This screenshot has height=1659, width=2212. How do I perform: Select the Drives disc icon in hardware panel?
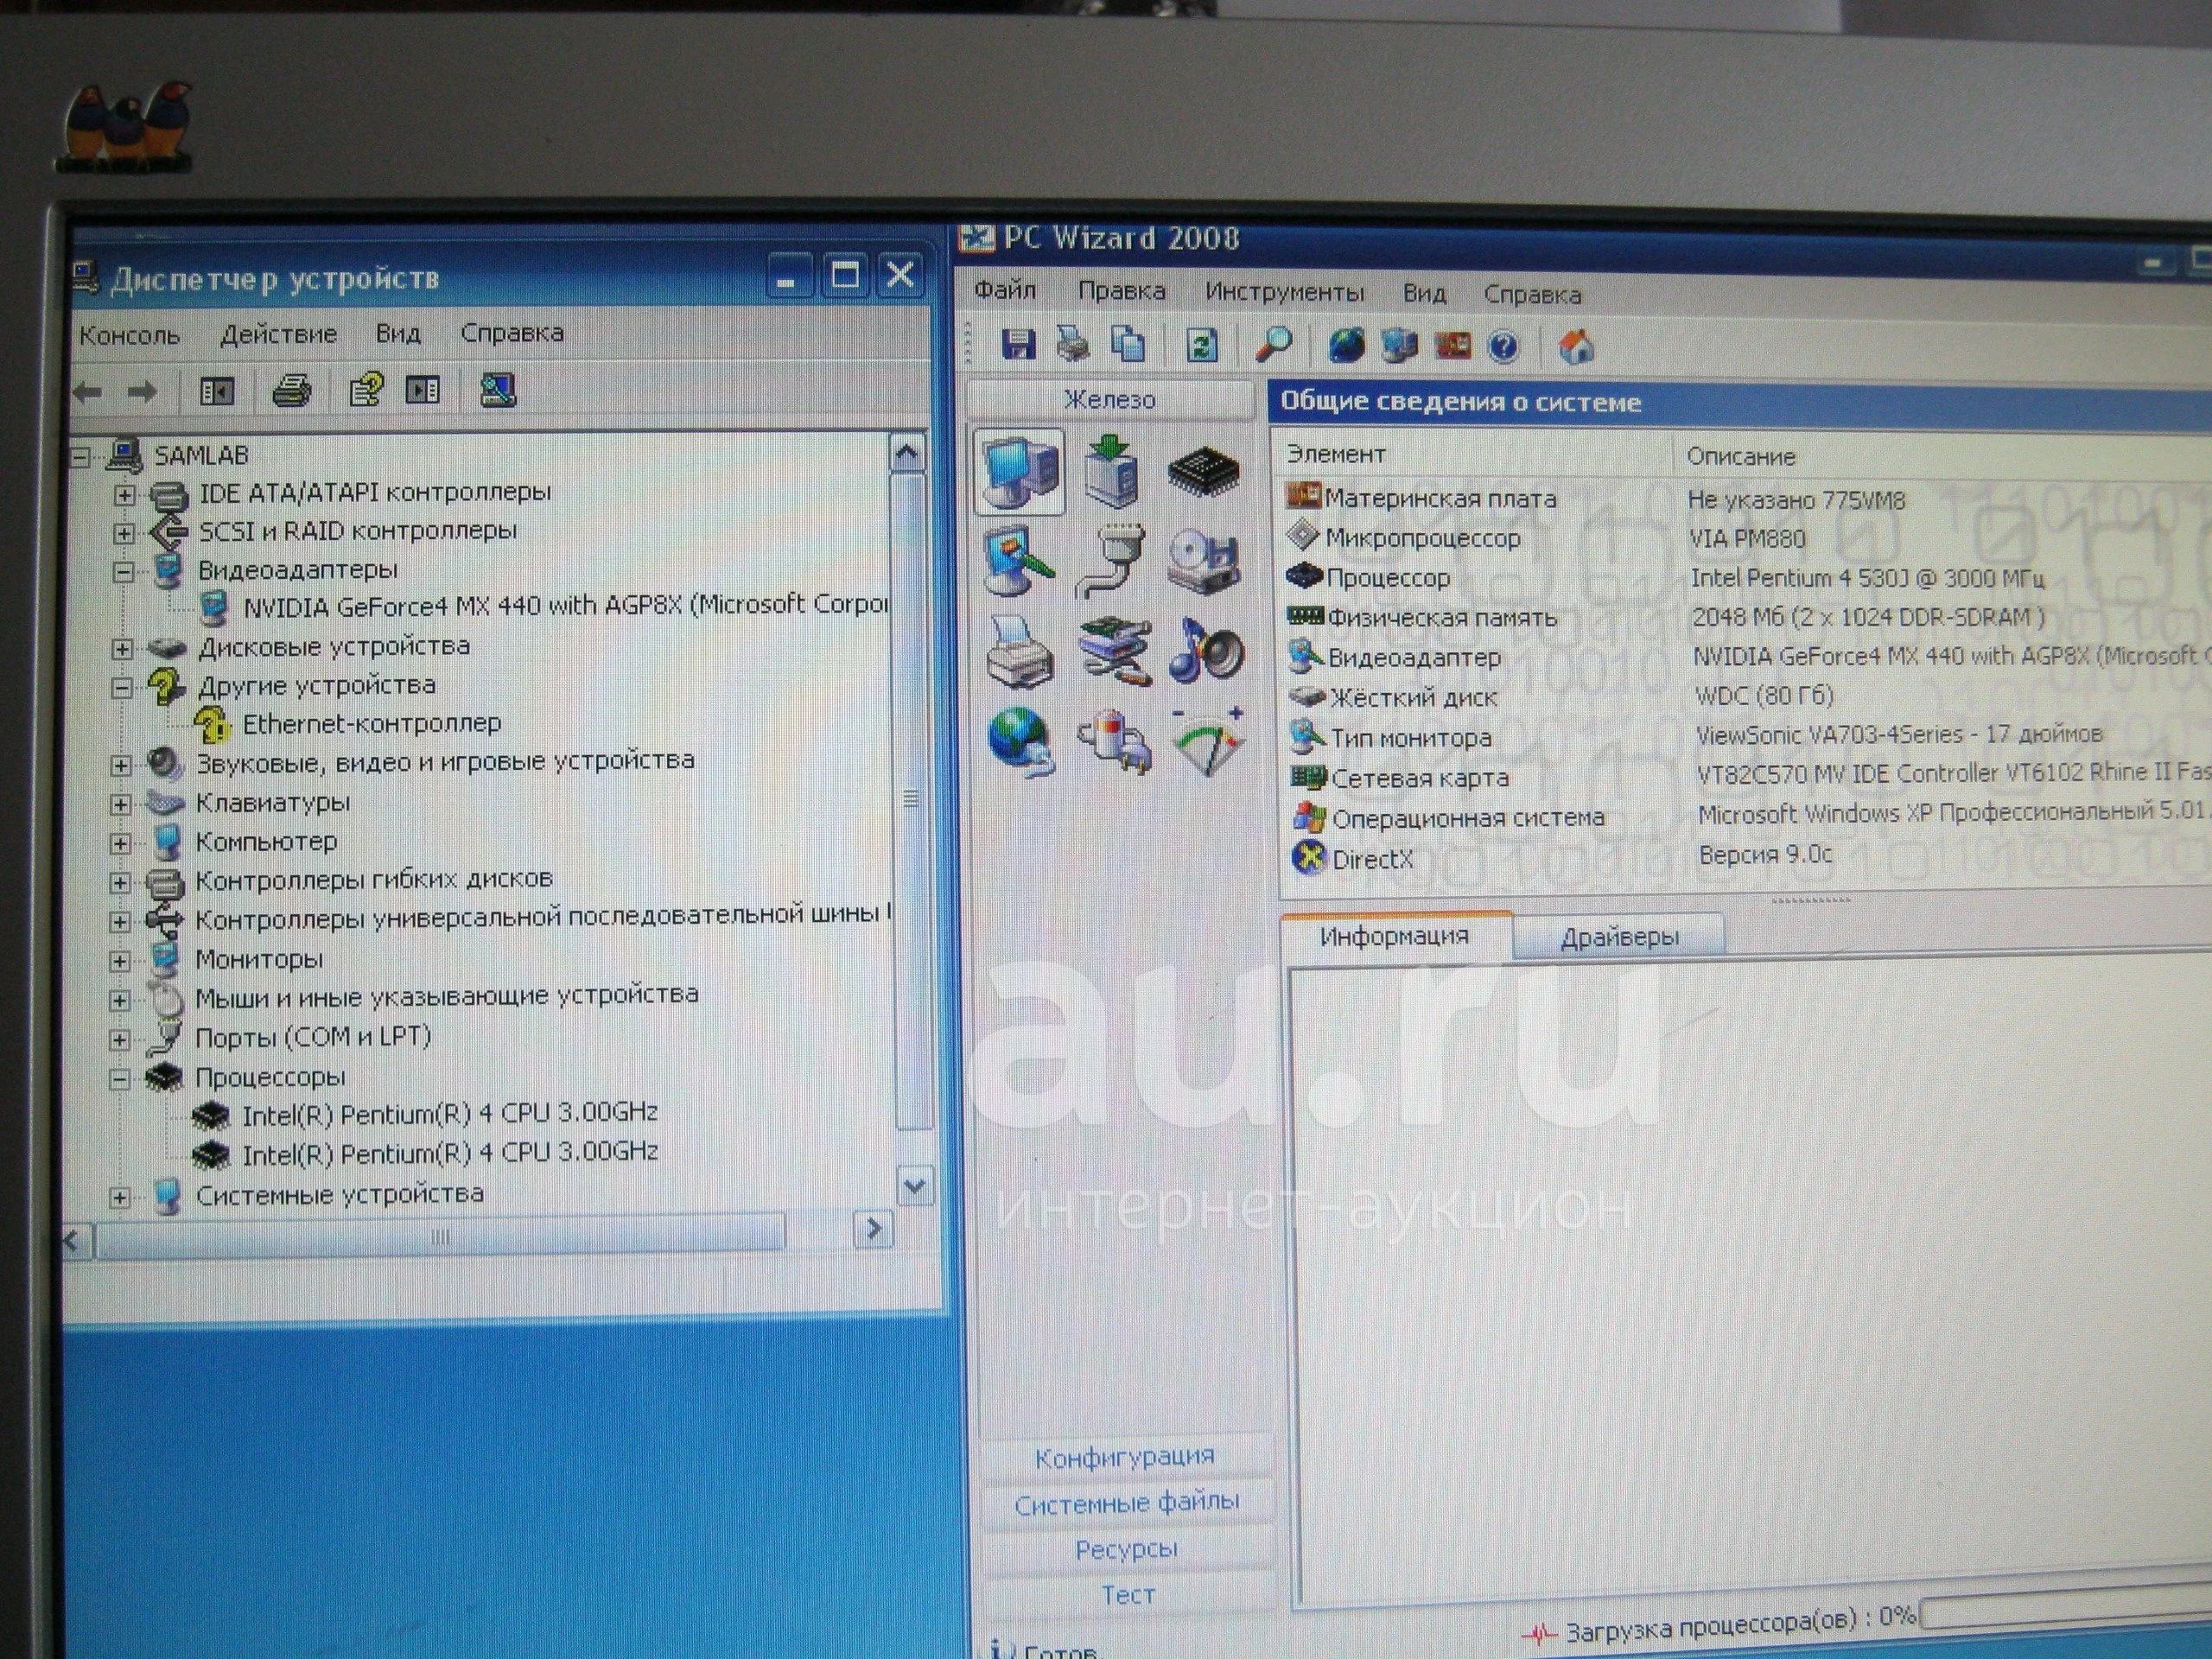click(1204, 564)
